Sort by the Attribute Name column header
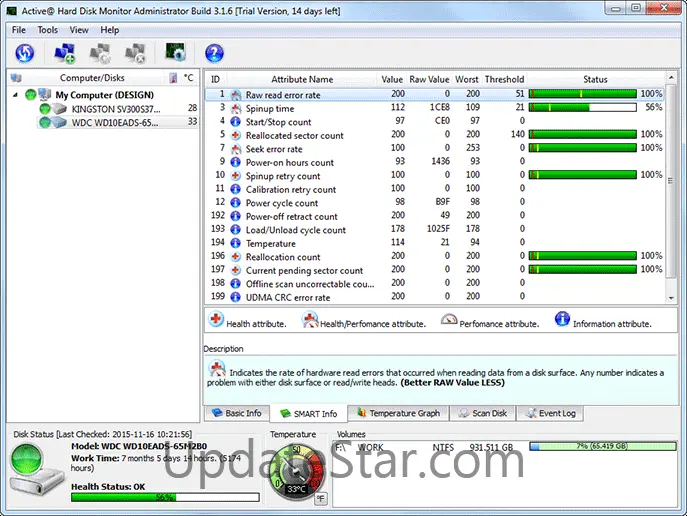The height and width of the screenshot is (516, 687). tap(302, 79)
